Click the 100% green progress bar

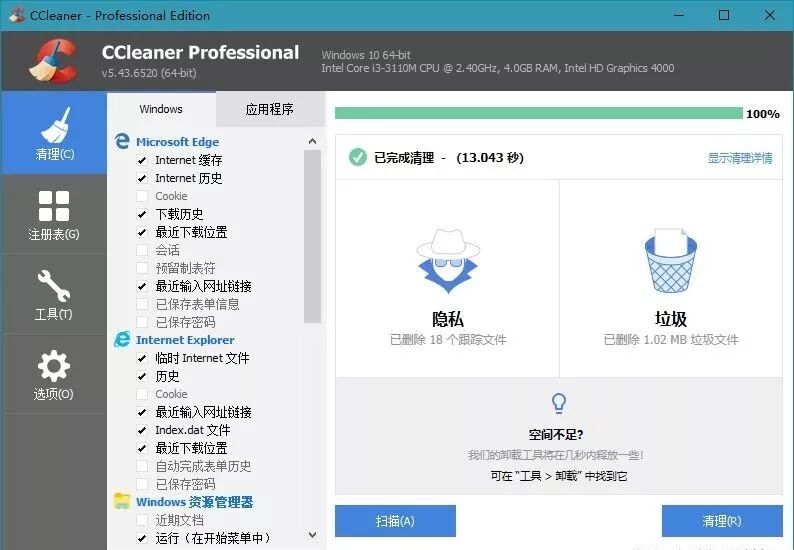tap(539, 113)
